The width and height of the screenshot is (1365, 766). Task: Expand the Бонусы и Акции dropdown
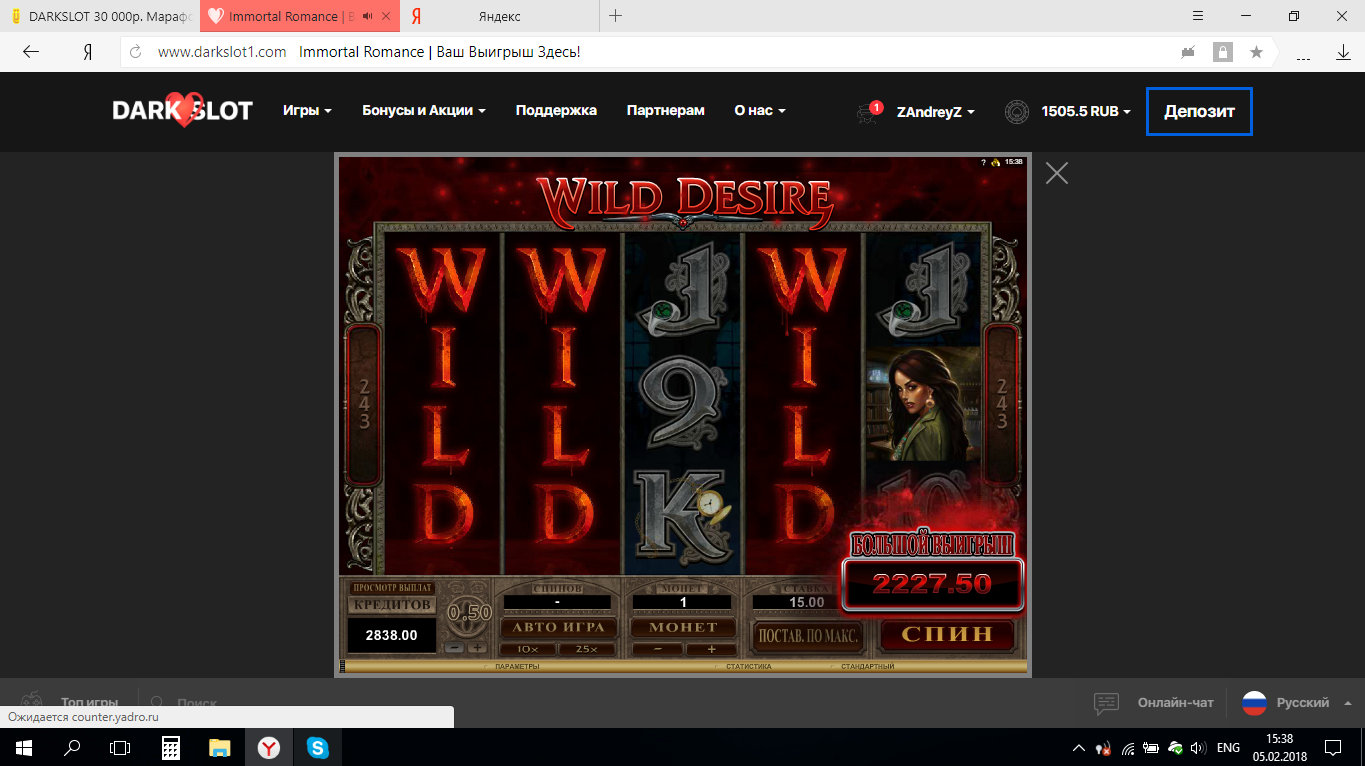point(424,111)
